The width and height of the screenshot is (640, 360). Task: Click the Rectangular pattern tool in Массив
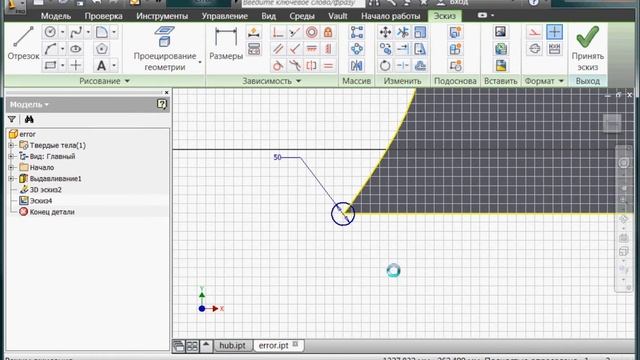click(x=357, y=32)
